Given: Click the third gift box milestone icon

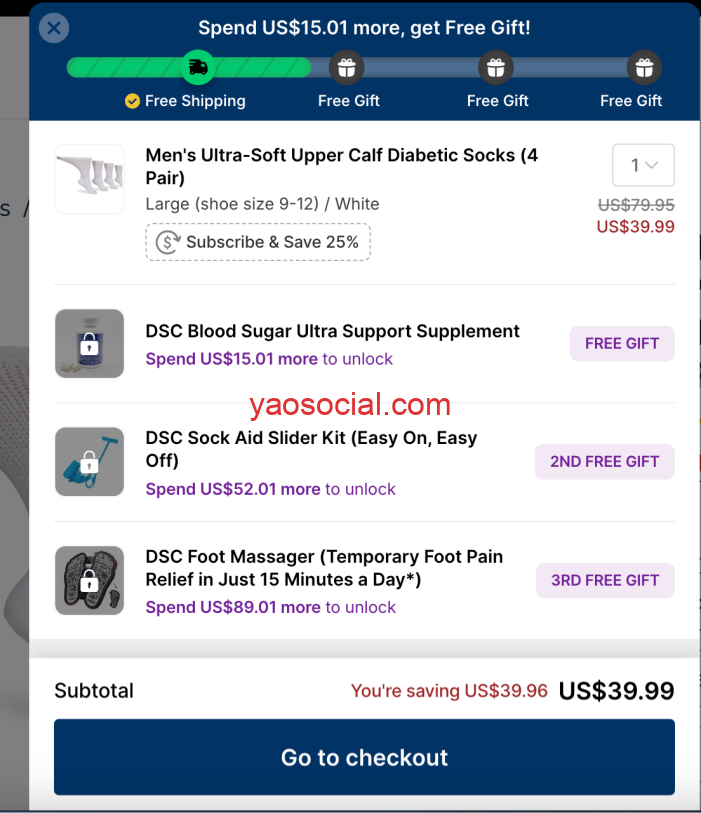Looking at the screenshot, I should 644,67.
